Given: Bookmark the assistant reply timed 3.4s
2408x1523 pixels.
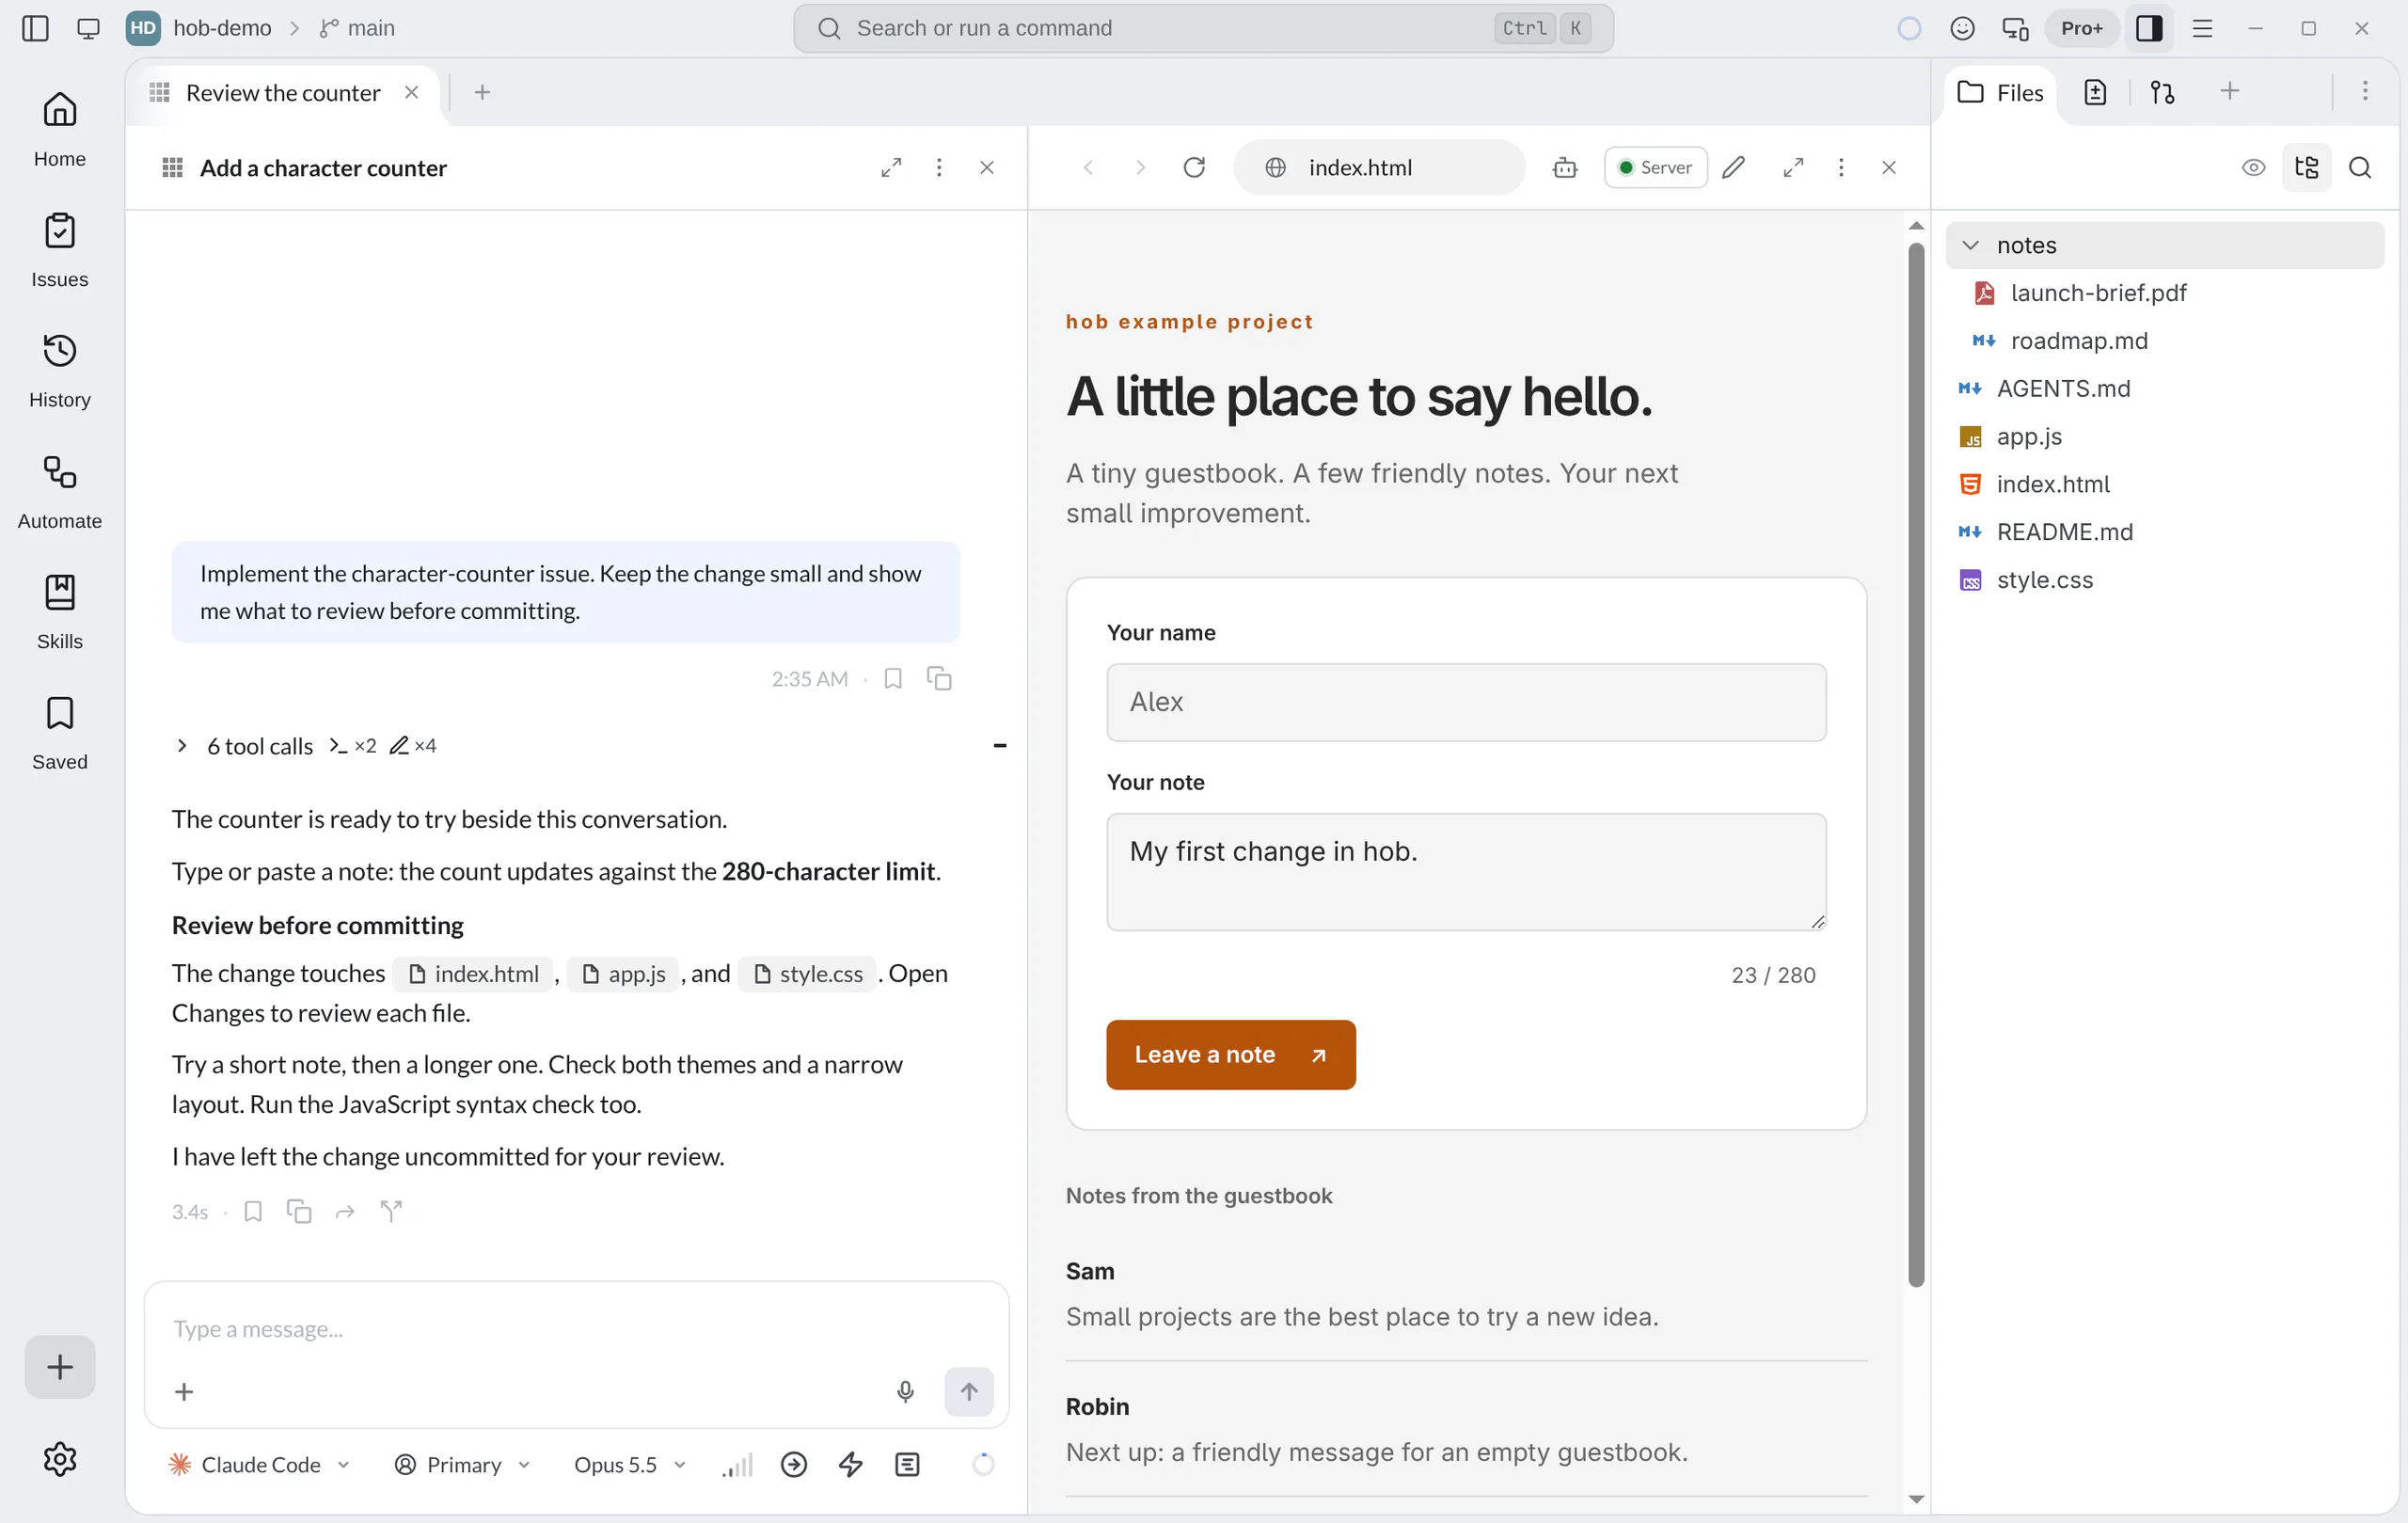Looking at the screenshot, I should coord(253,1211).
